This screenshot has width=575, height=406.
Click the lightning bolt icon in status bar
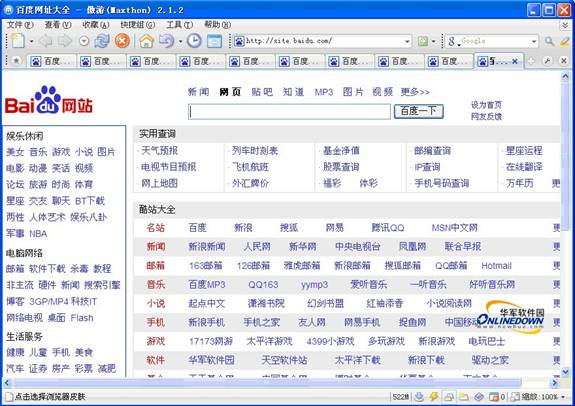tap(434, 396)
